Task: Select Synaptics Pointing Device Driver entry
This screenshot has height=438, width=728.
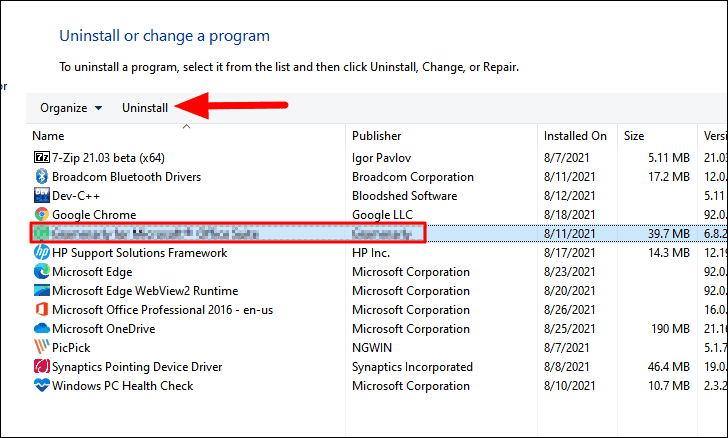Action: point(137,367)
